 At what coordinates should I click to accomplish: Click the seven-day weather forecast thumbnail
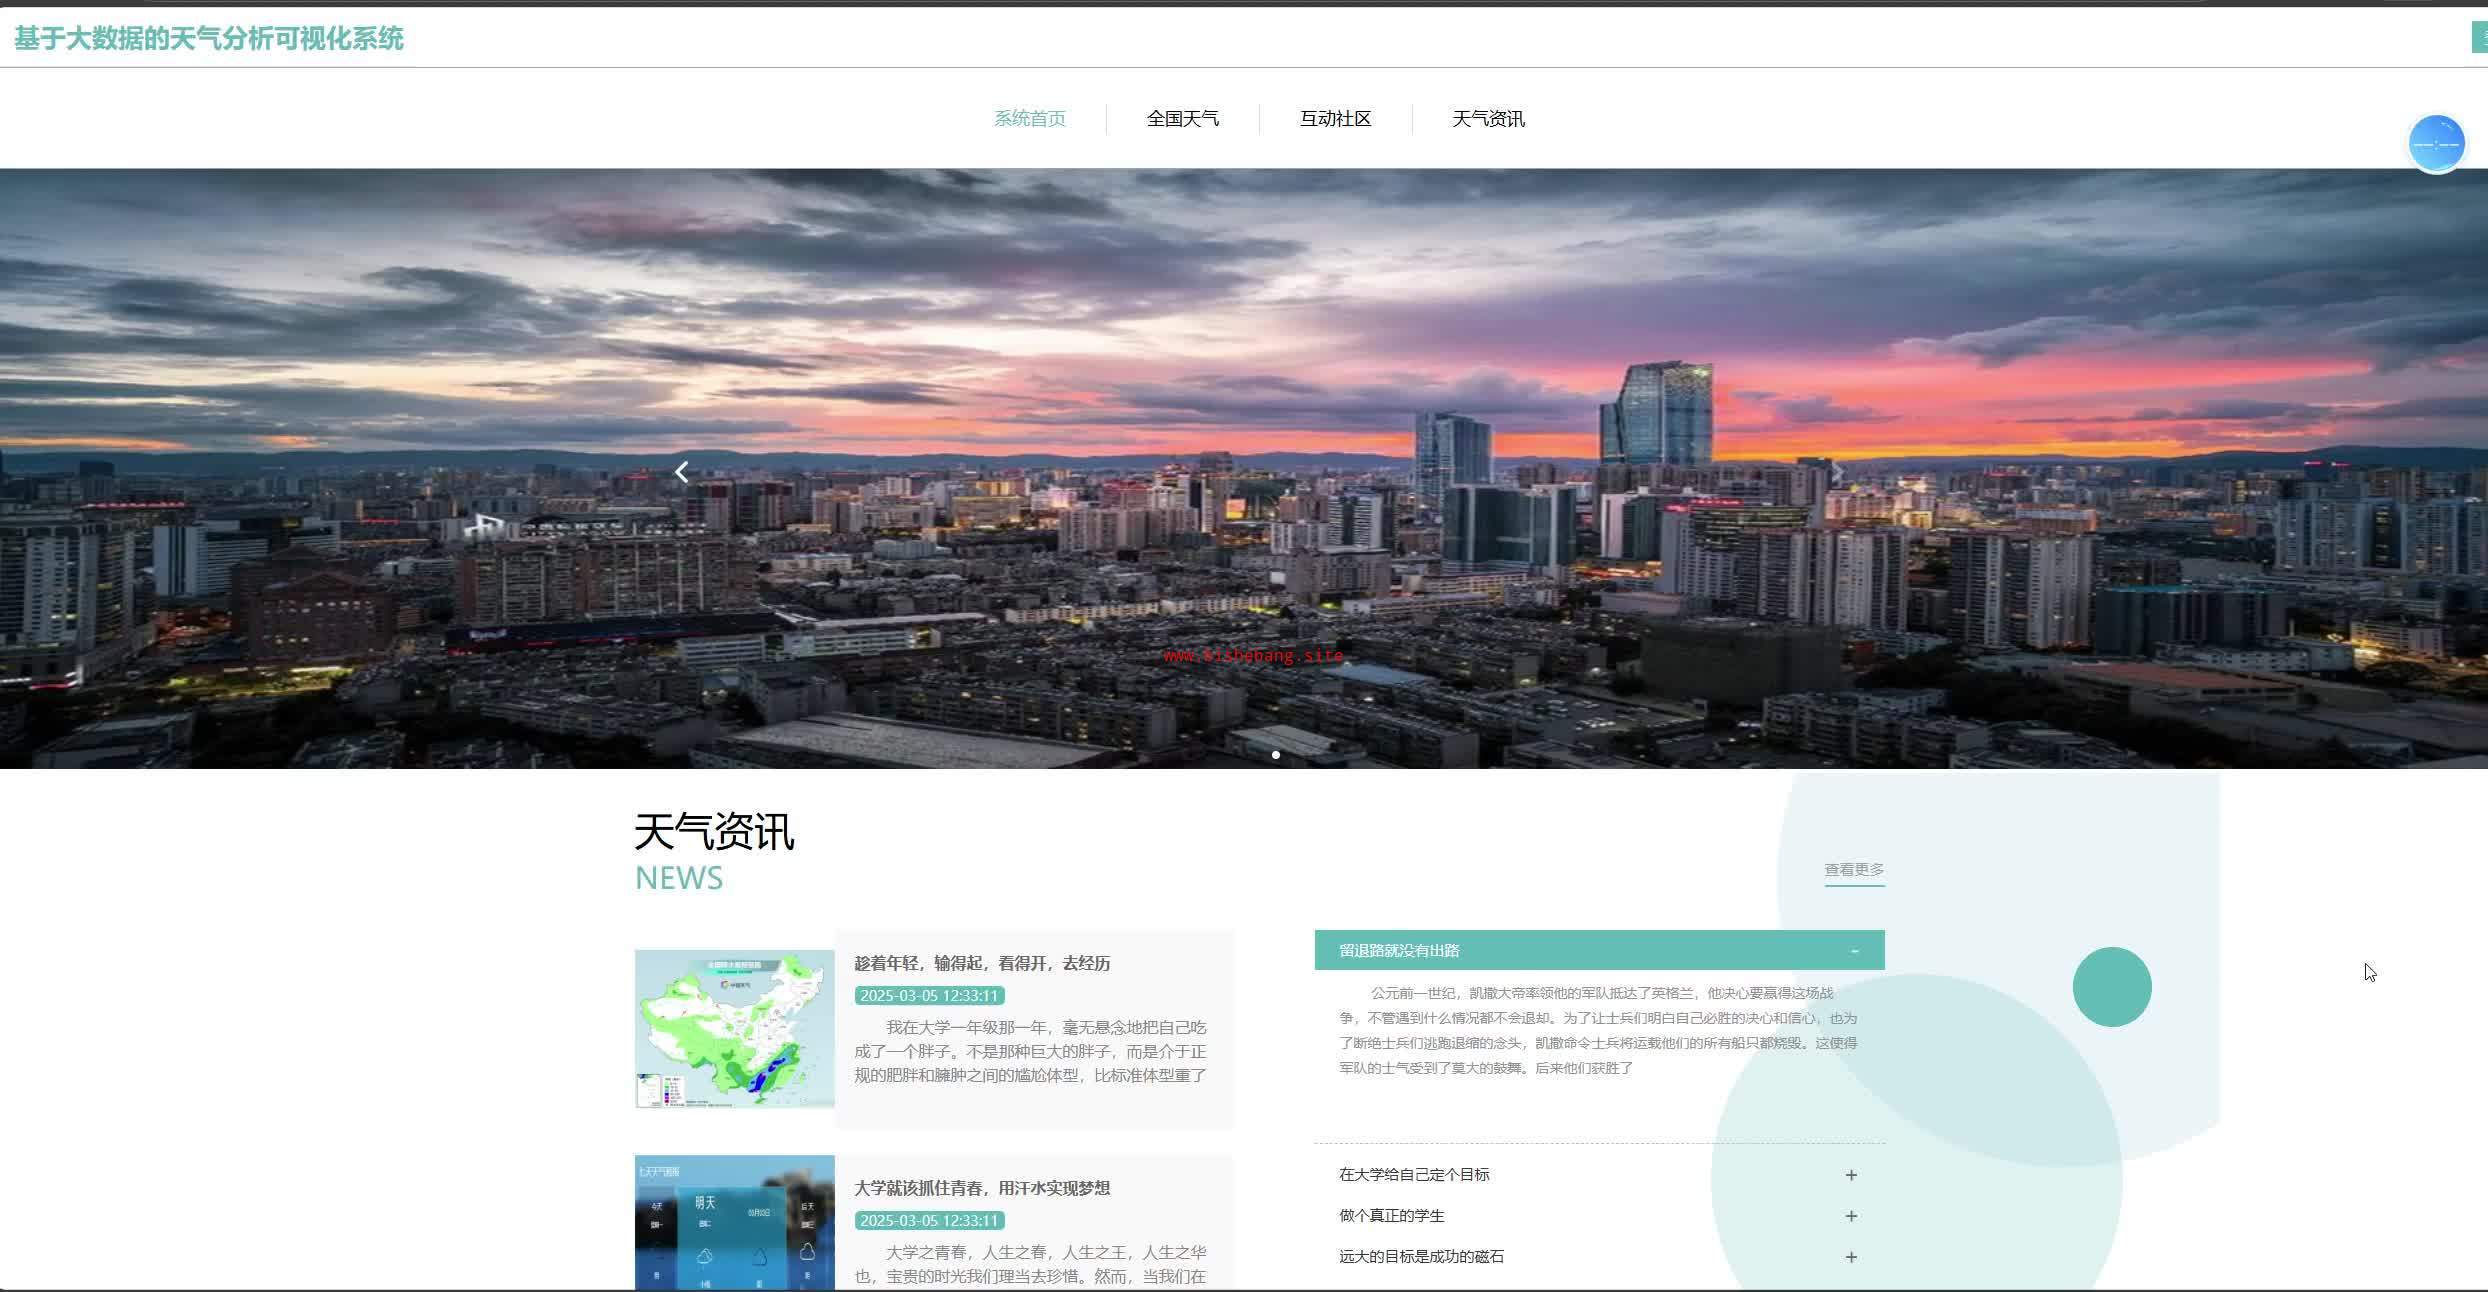coord(734,1223)
